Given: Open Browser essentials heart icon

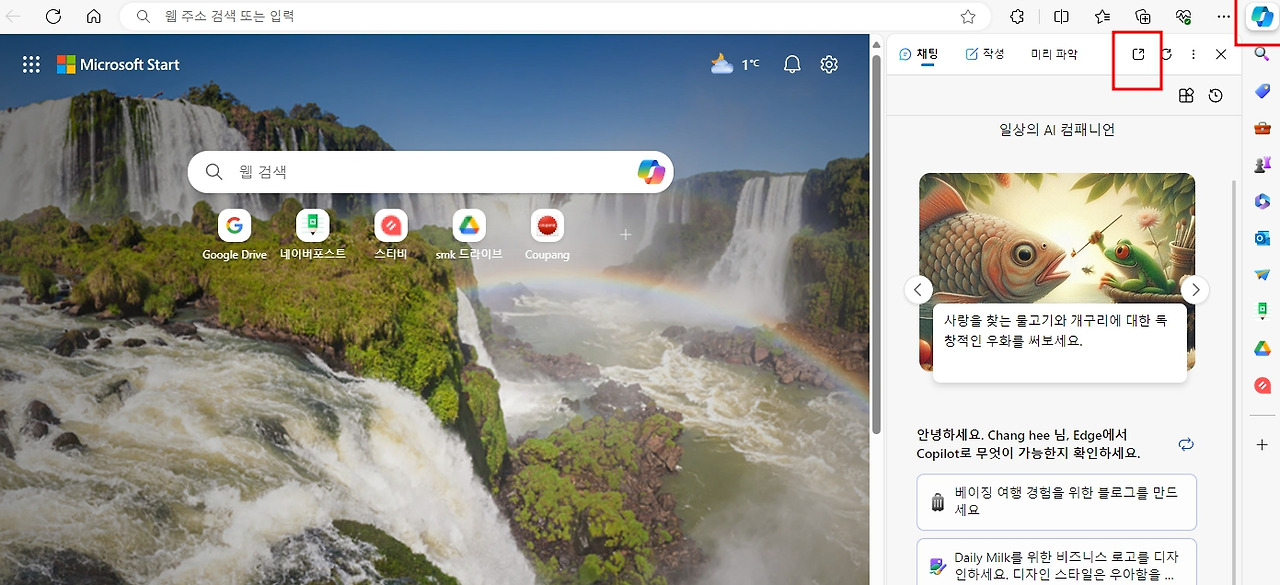Looking at the screenshot, I should click(1184, 17).
